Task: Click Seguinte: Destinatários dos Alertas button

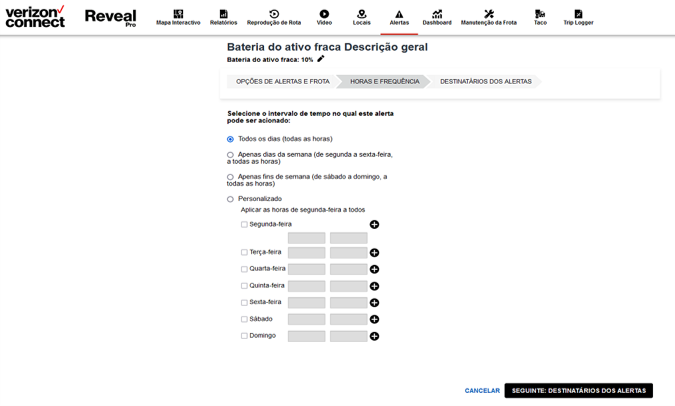Action: [579, 391]
